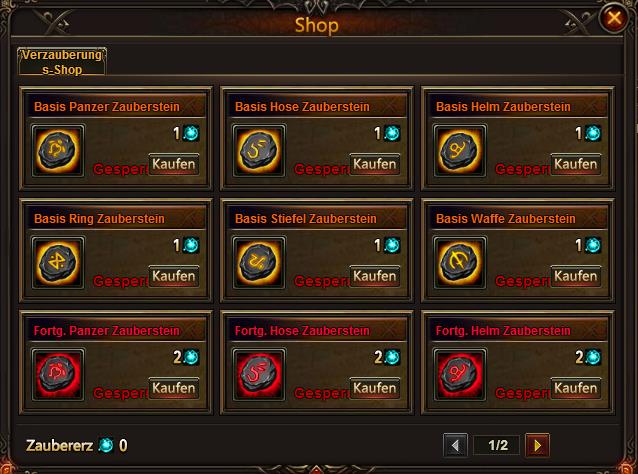638x474 pixels.
Task: Open the Verzauberungs-Shop tab
Action: pos(62,62)
